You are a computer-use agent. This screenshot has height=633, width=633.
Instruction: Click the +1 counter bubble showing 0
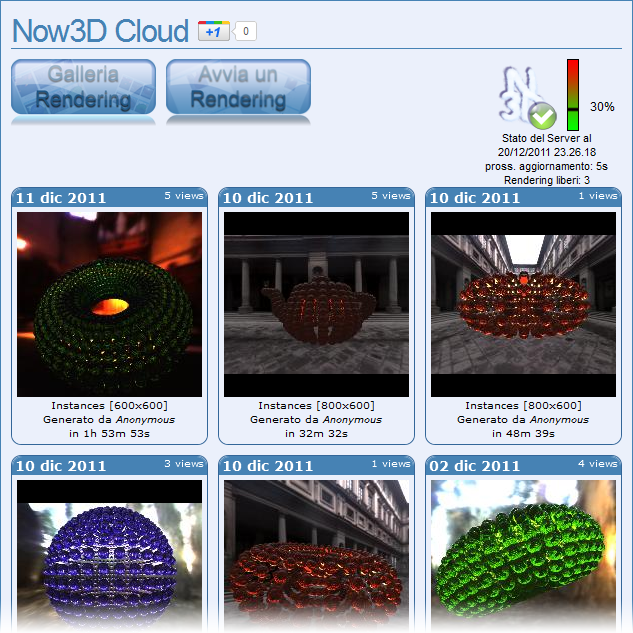pos(245,31)
